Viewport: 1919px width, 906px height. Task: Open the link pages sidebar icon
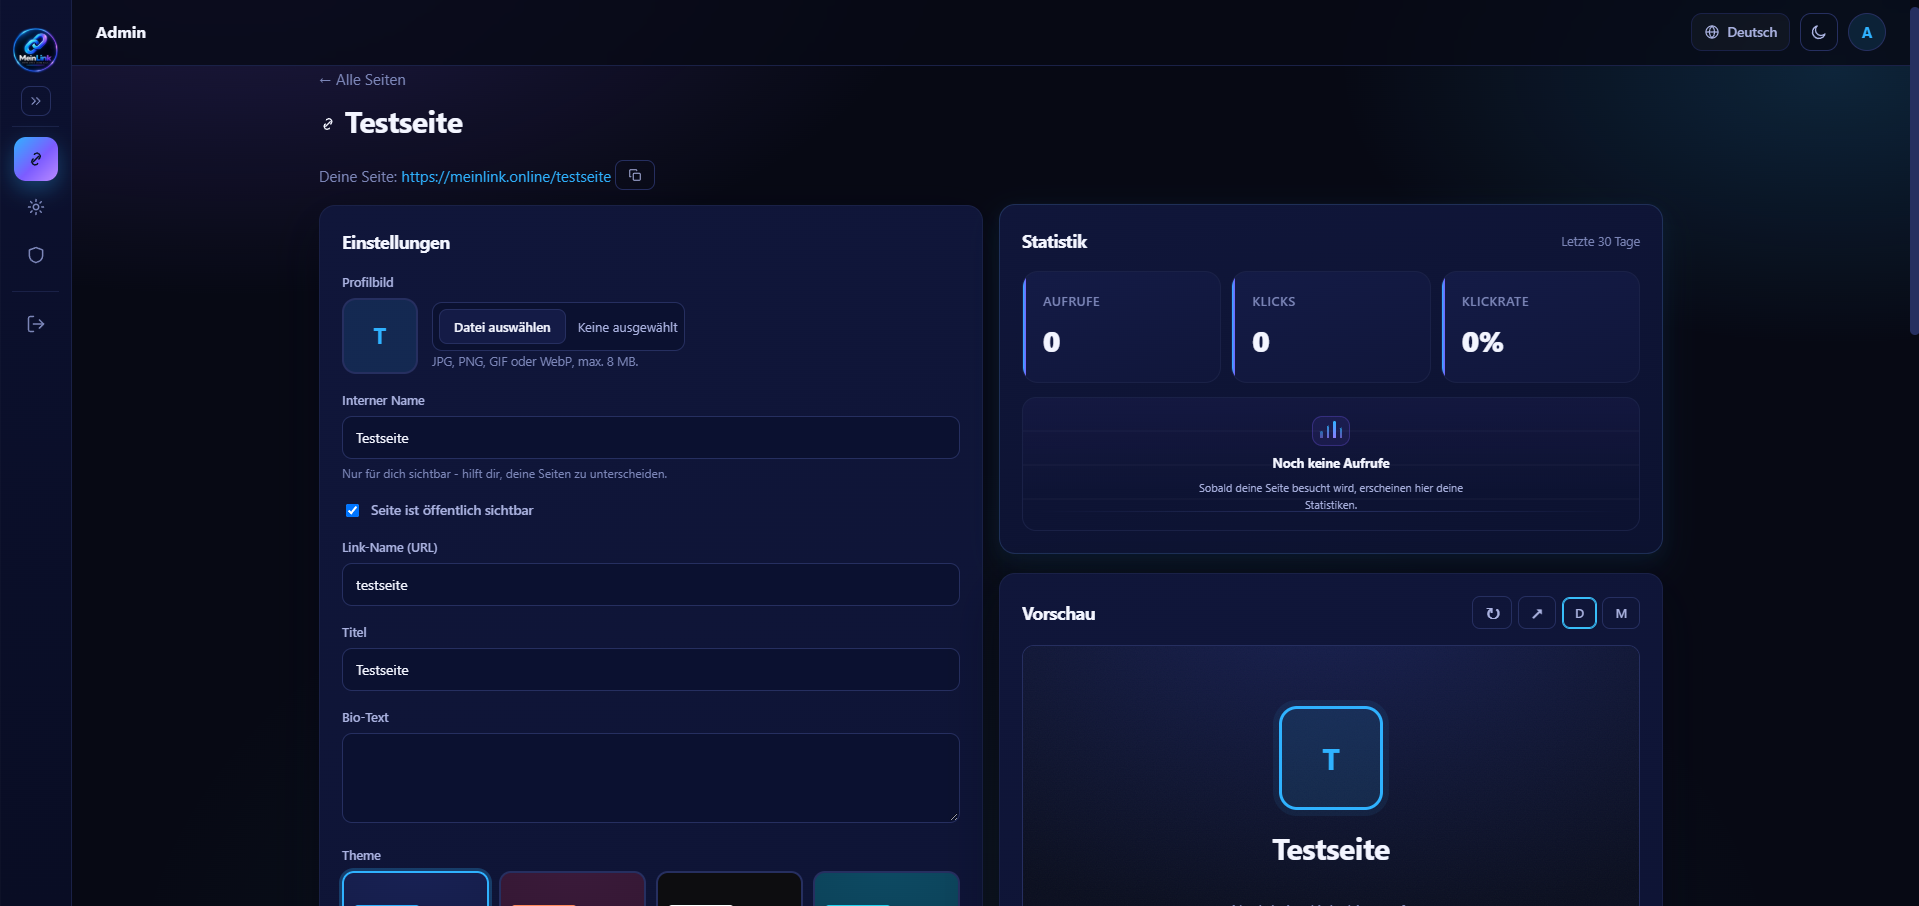[36, 159]
